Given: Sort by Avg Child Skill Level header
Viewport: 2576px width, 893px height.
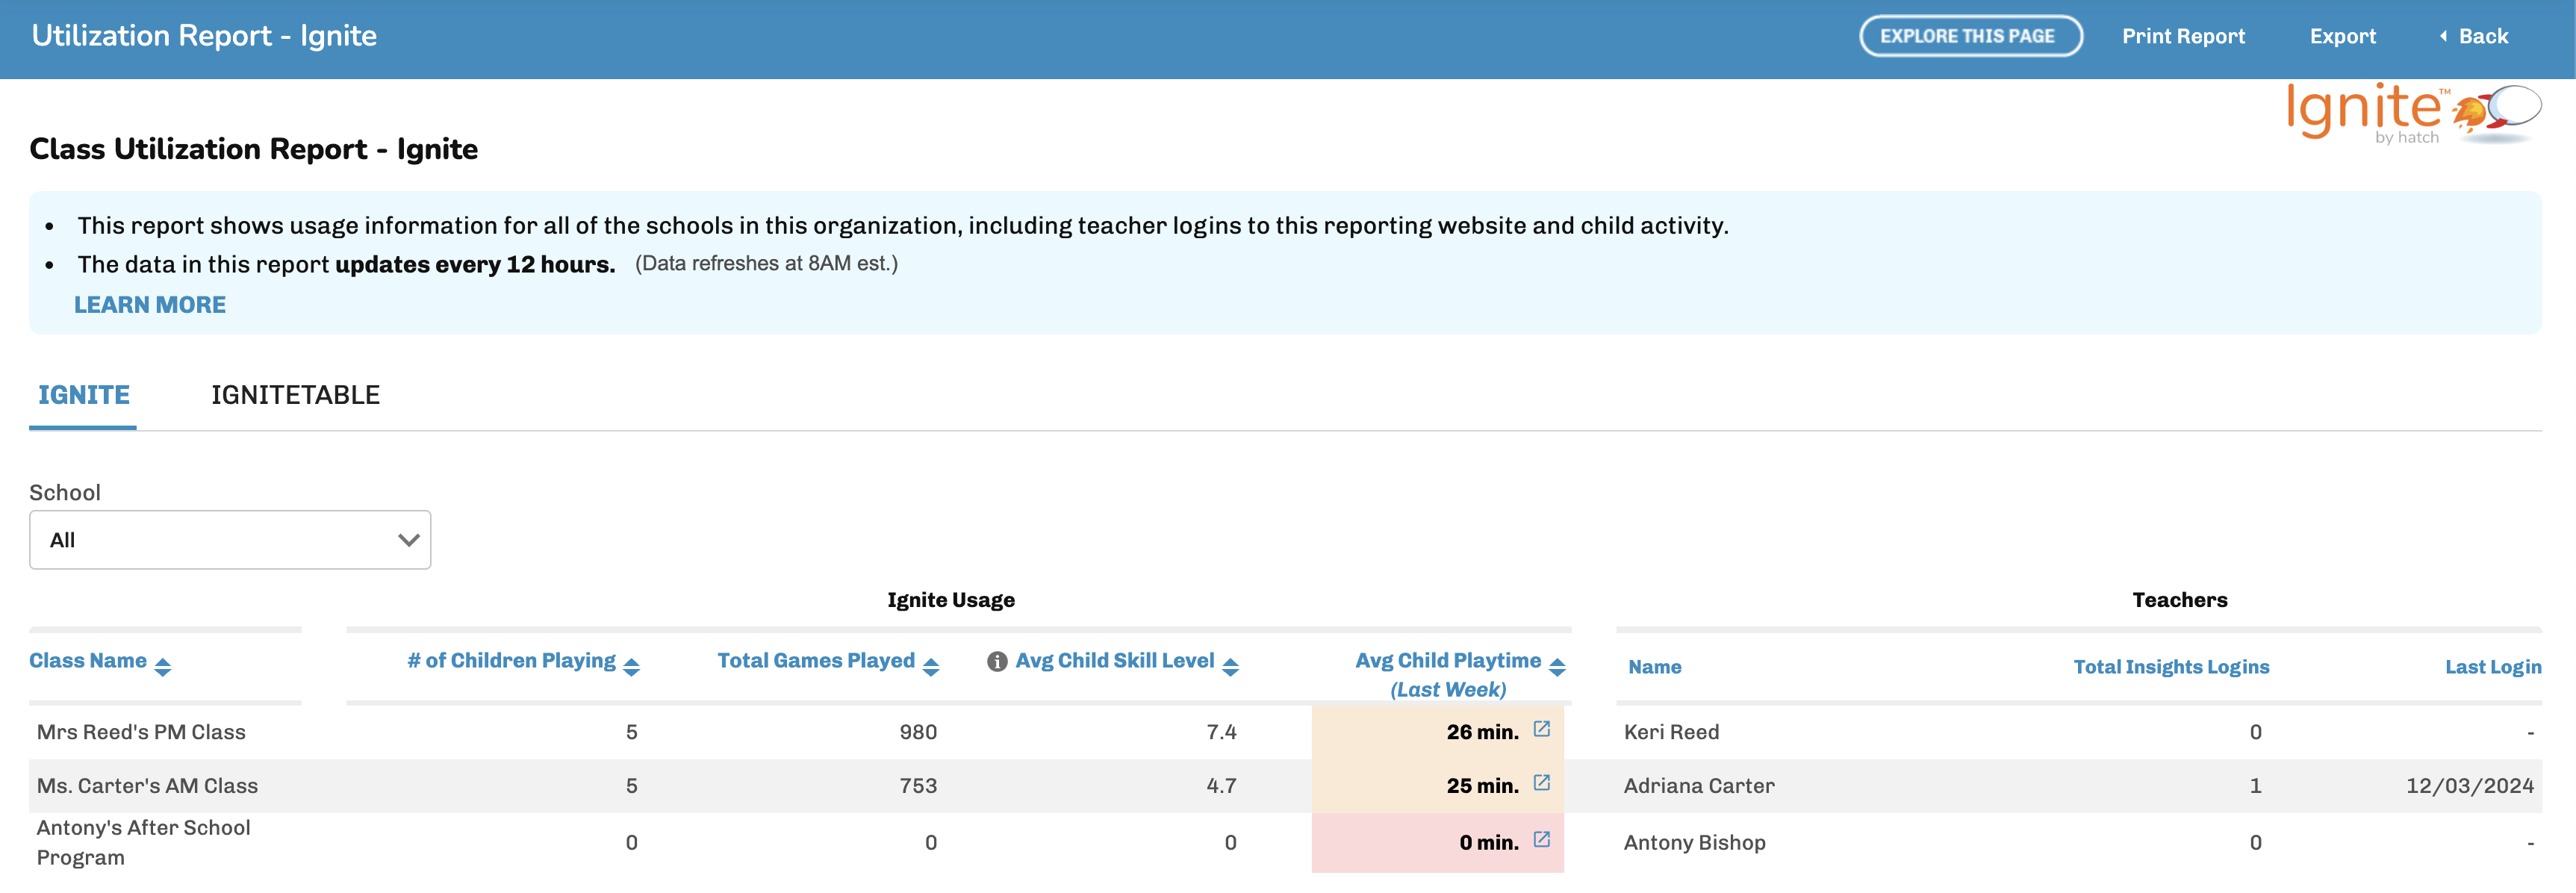Looking at the screenshot, I should (x=1115, y=661).
